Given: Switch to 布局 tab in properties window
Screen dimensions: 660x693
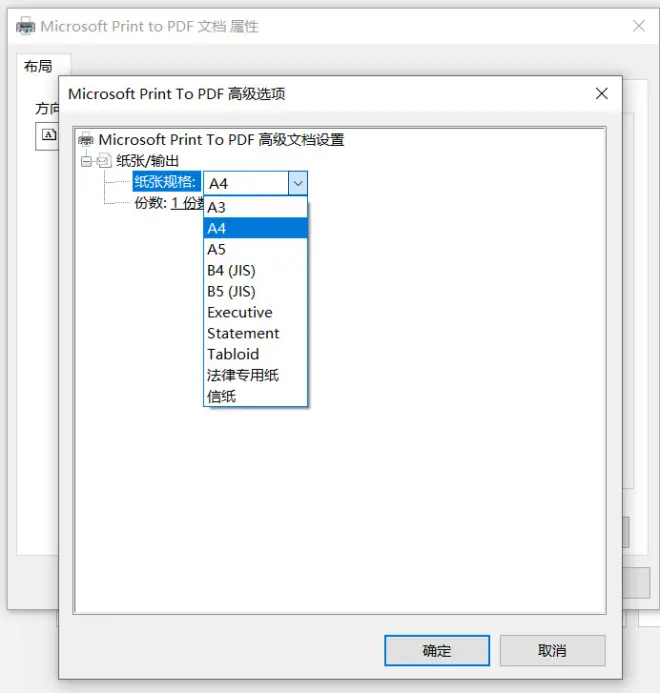Looking at the screenshot, I should pos(38,66).
